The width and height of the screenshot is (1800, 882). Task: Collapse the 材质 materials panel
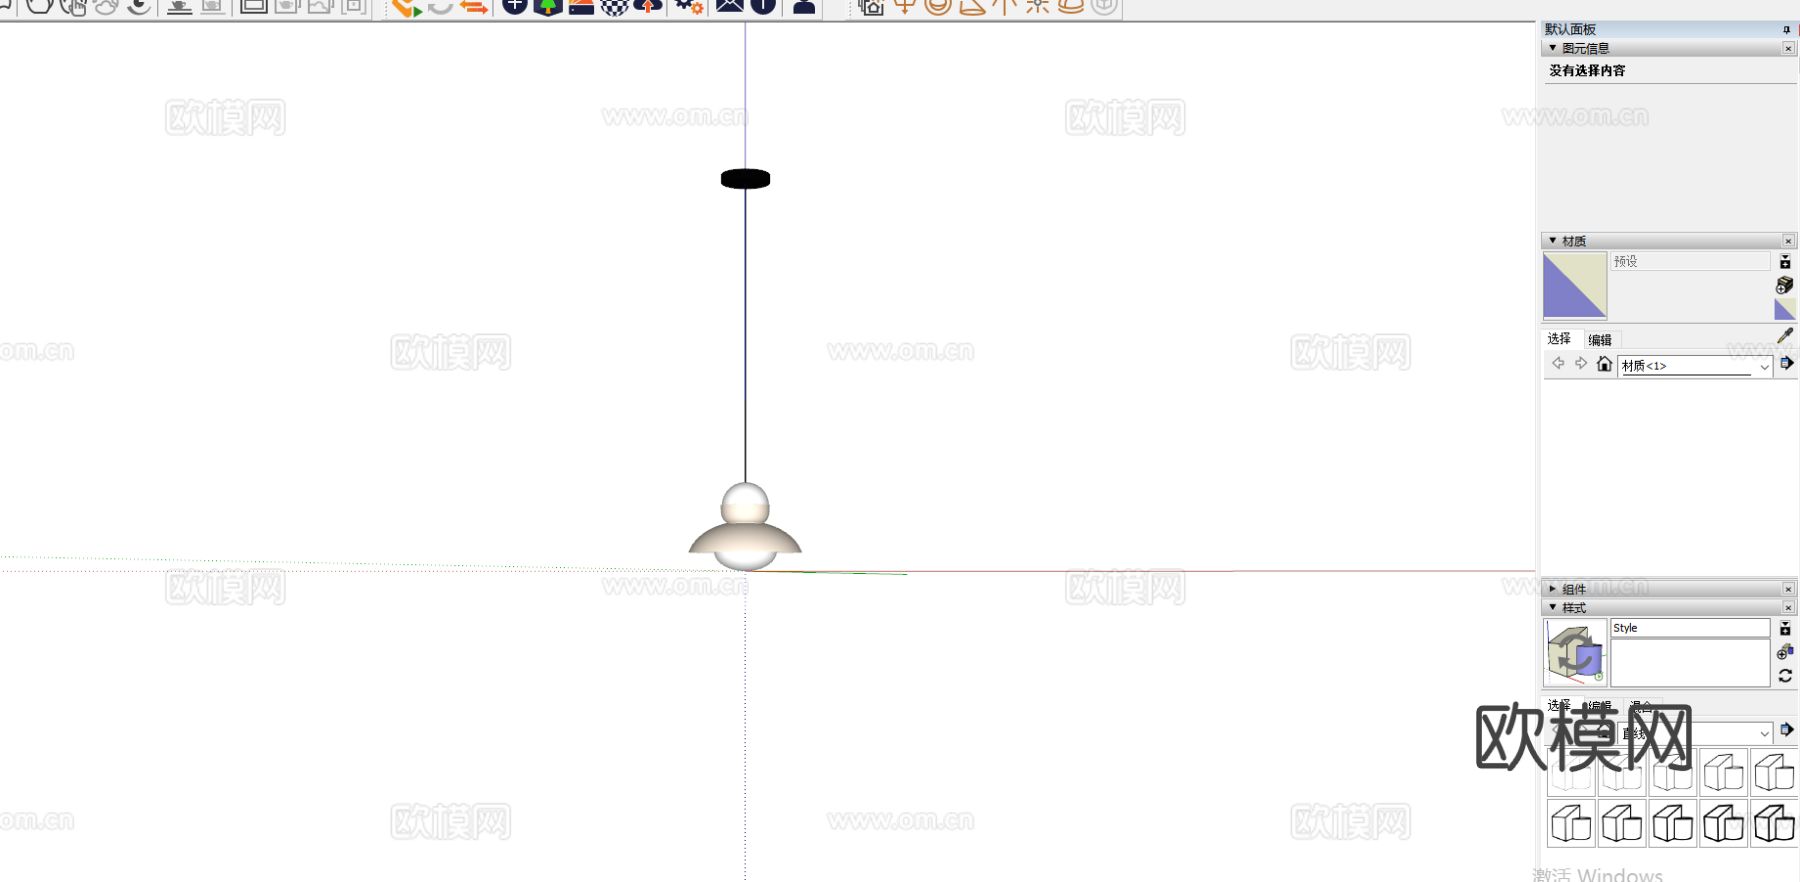pos(1553,241)
